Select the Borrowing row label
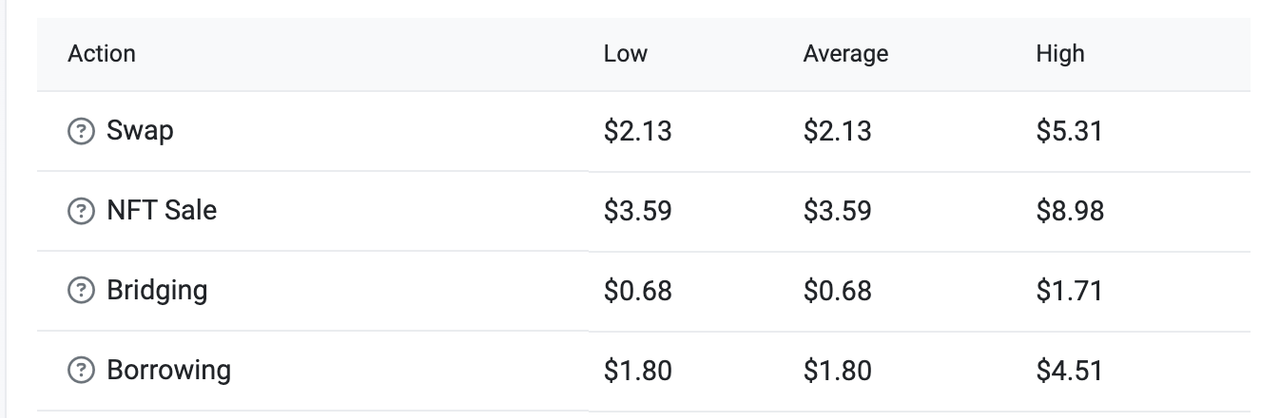Screen dimensions: 1280x418 coord(168,371)
